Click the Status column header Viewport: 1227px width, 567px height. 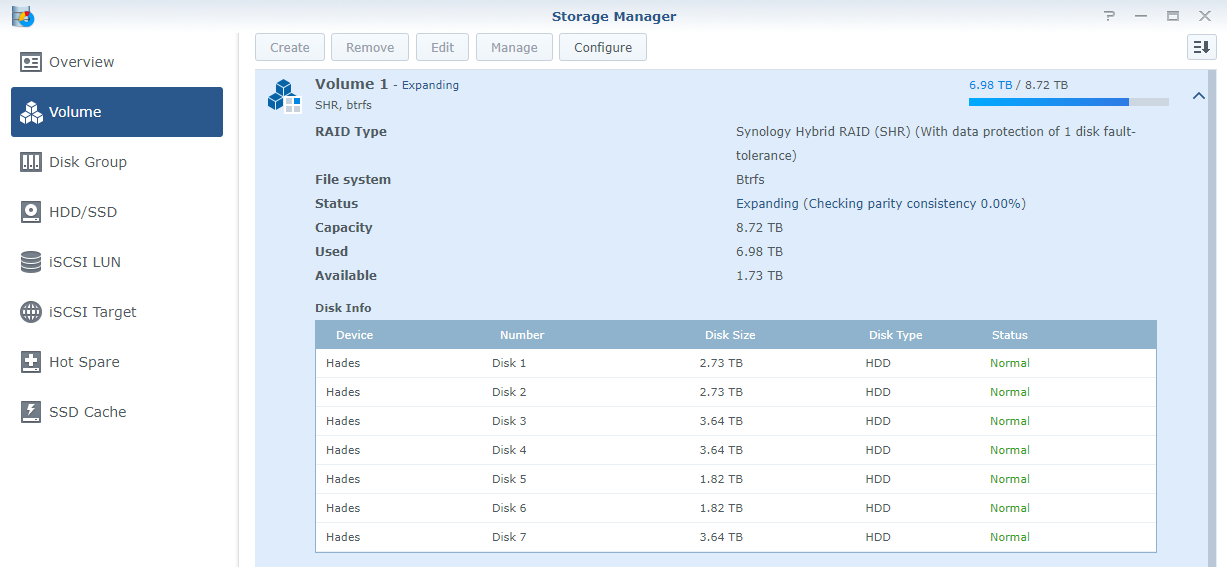click(x=1010, y=335)
